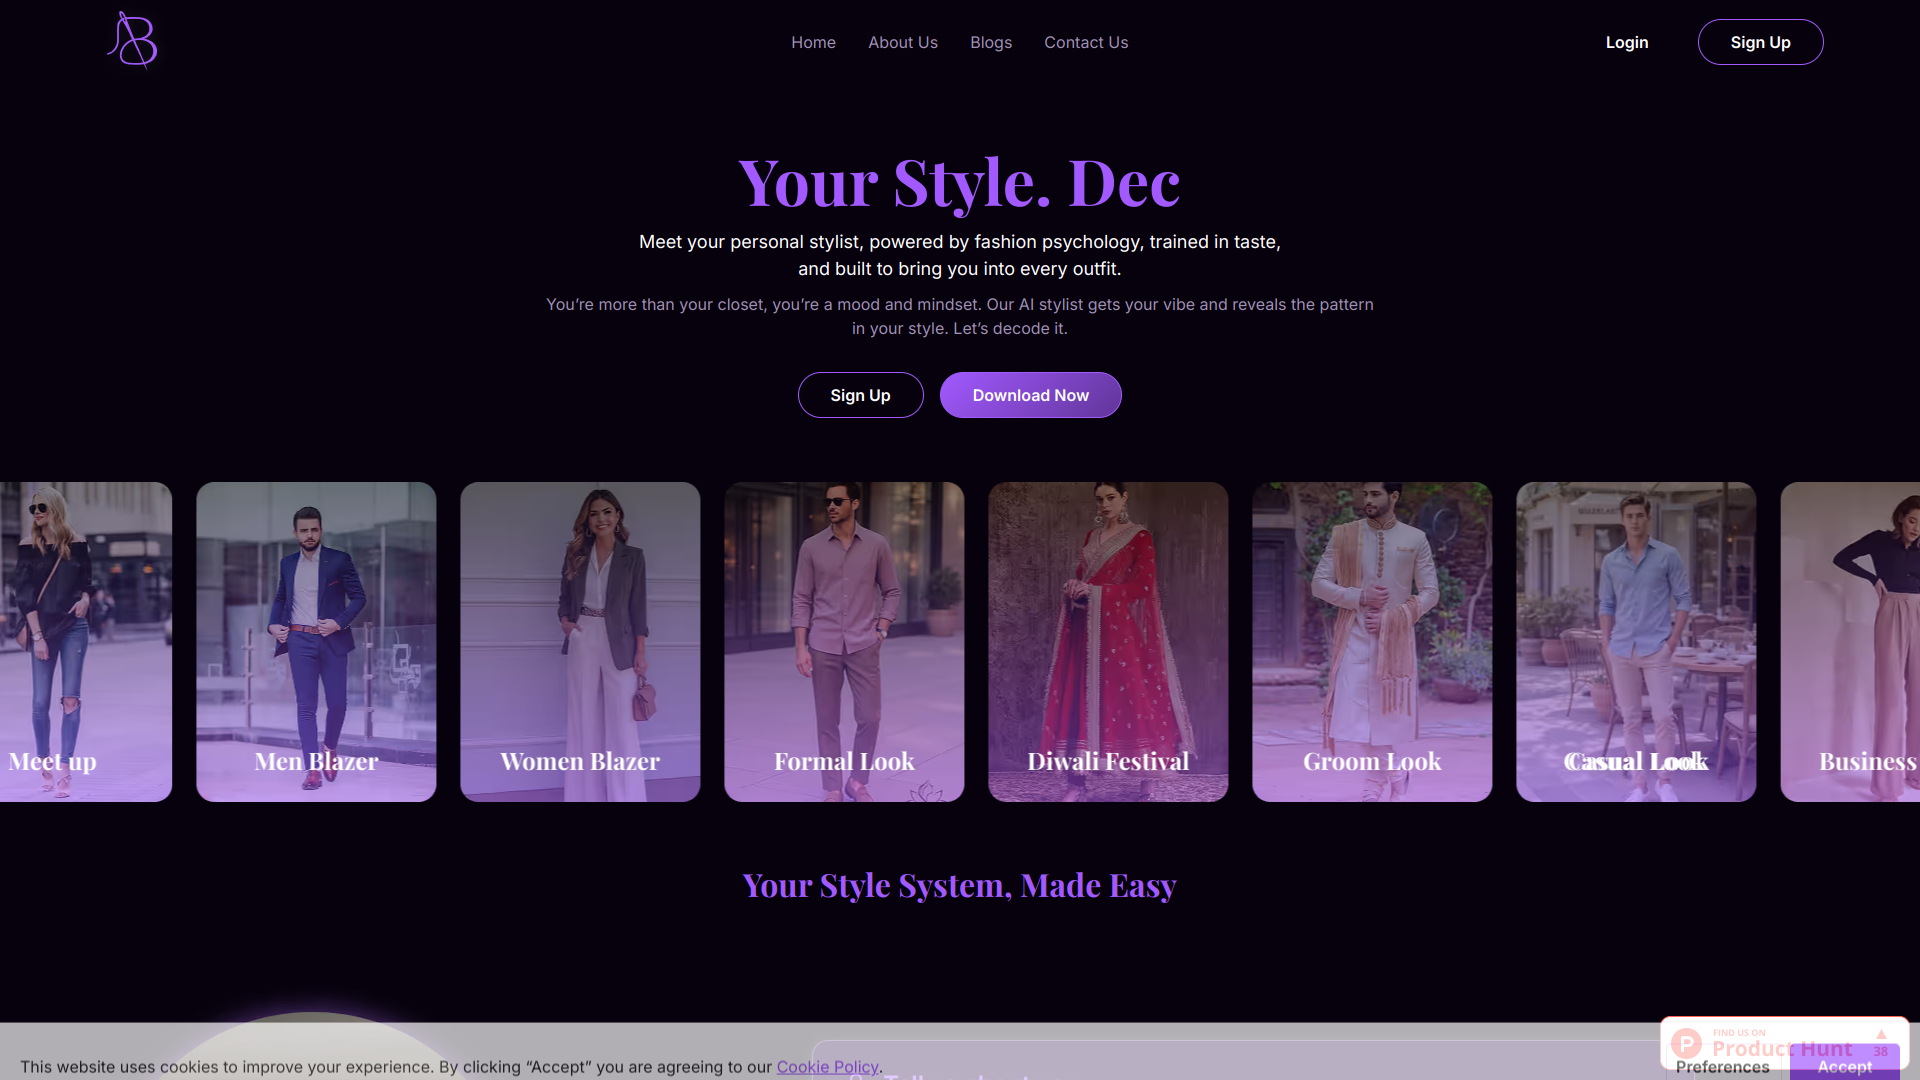The image size is (1920, 1080).
Task: Click the Product Hunt P icon badge
Action: (x=1688, y=1045)
